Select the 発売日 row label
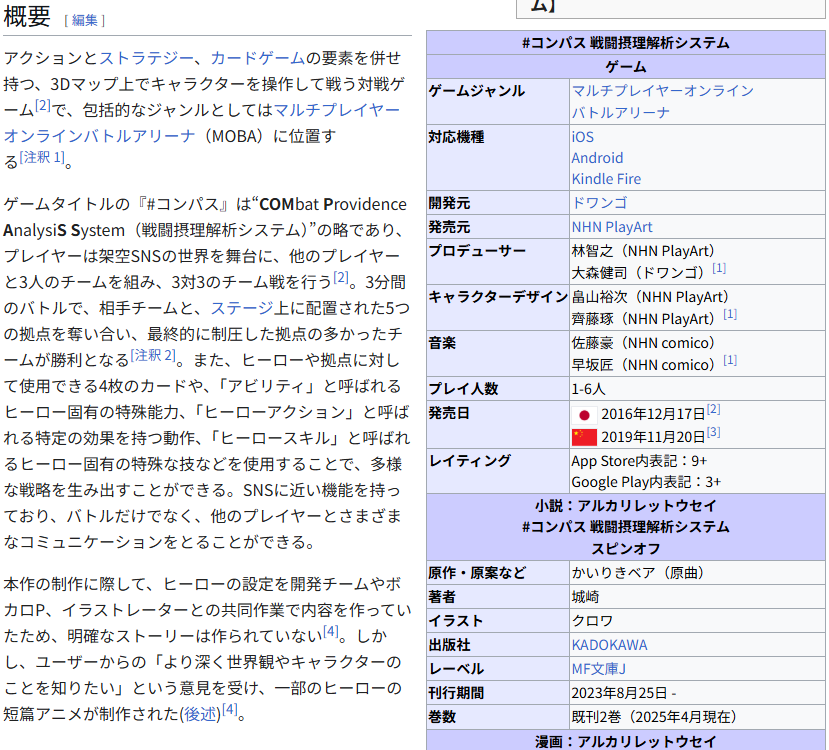Image resolution: width=829 pixels, height=750 pixels. (449, 413)
